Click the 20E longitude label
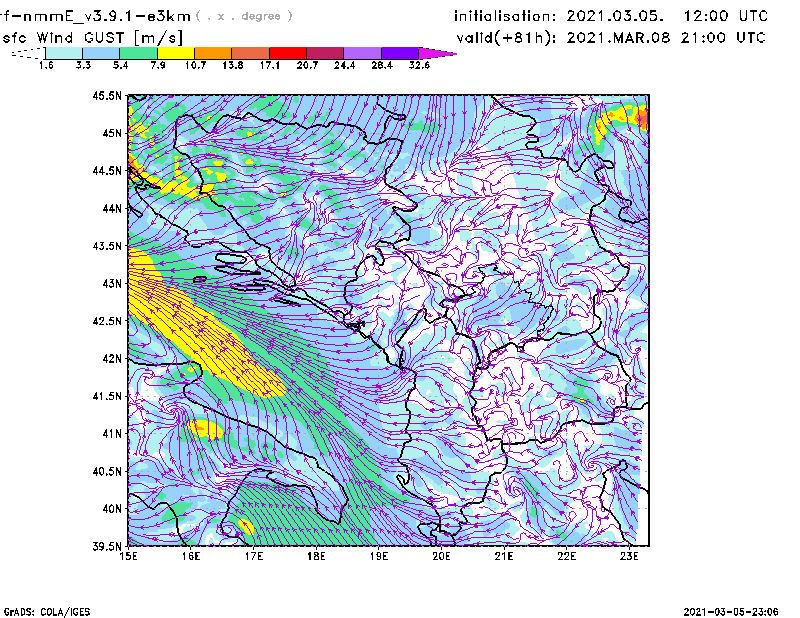The height and width of the screenshot is (618, 800). tap(441, 556)
